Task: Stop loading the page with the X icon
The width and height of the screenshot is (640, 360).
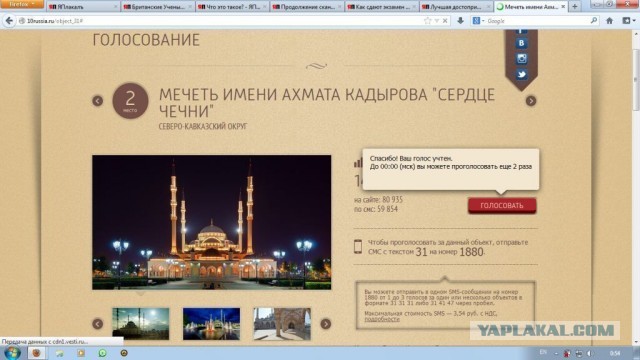Action: pos(445,21)
